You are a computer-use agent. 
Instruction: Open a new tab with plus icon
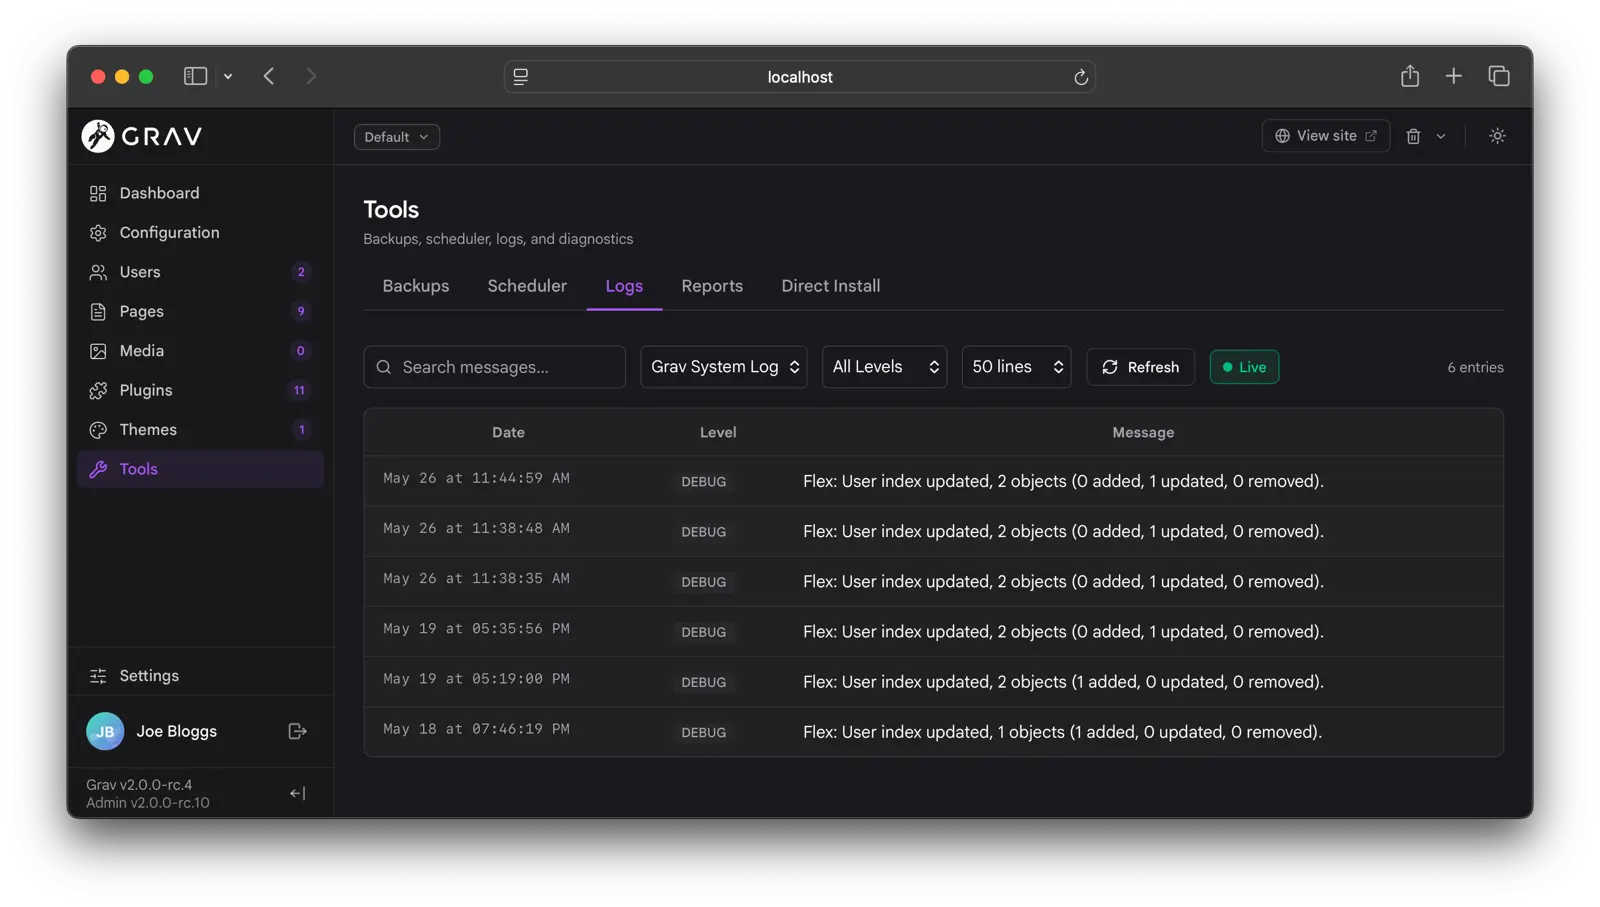click(1454, 76)
